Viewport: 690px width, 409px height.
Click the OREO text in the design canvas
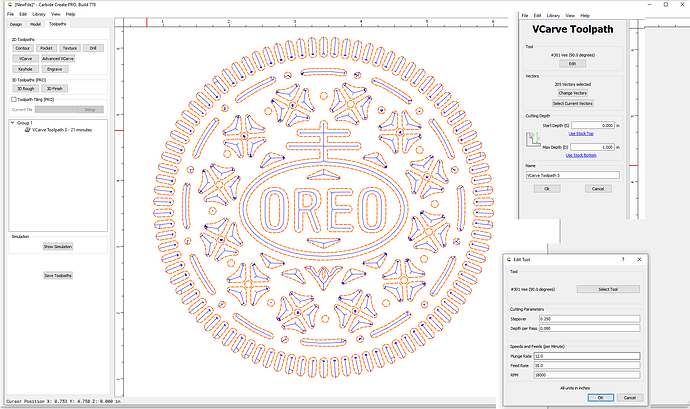(x=323, y=210)
